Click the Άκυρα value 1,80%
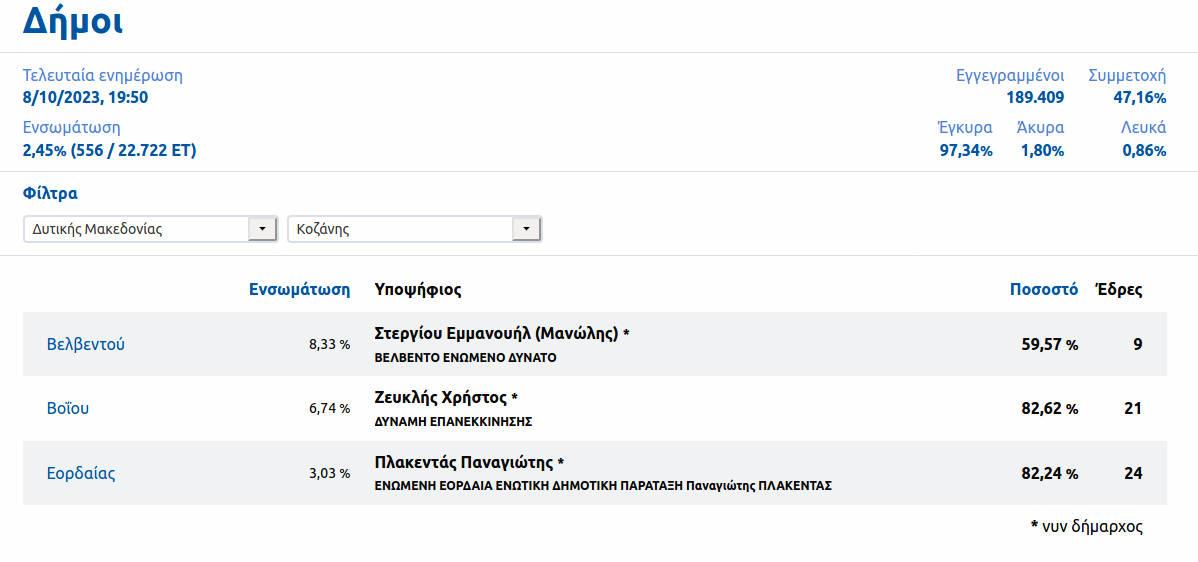 click(x=1042, y=150)
